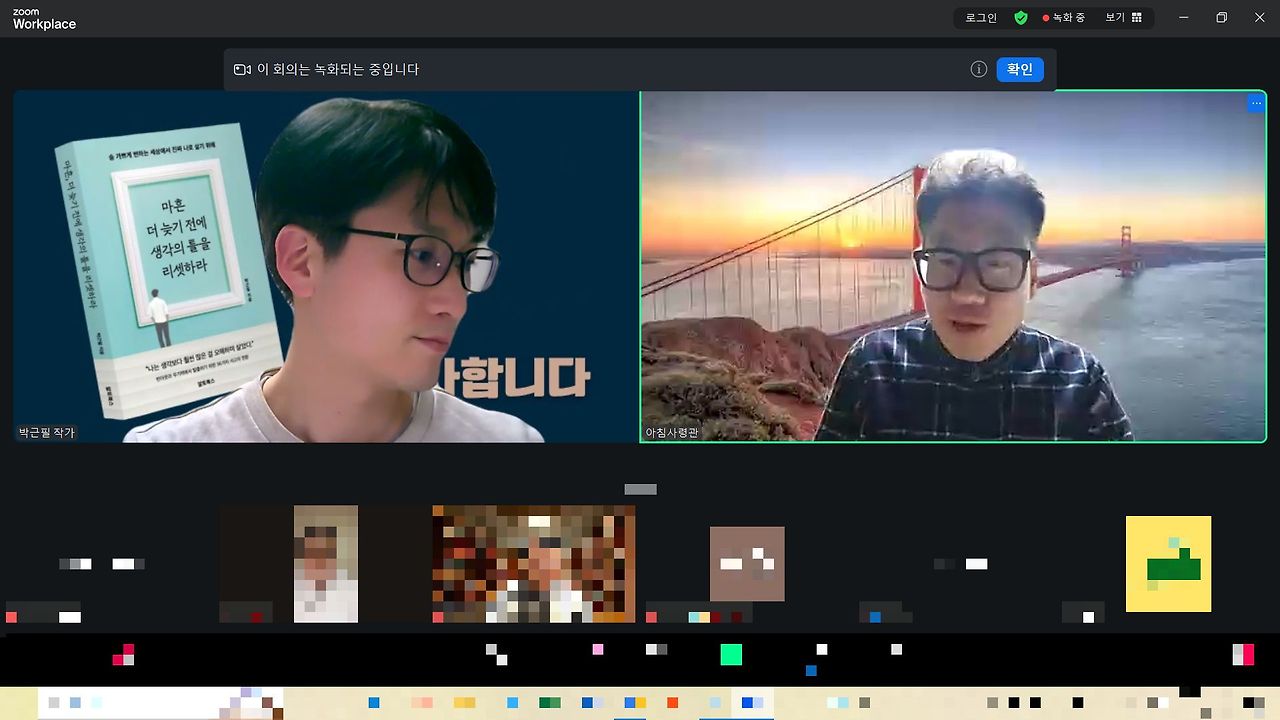
Task: Click 로그인 in the title bar
Action: point(981,18)
